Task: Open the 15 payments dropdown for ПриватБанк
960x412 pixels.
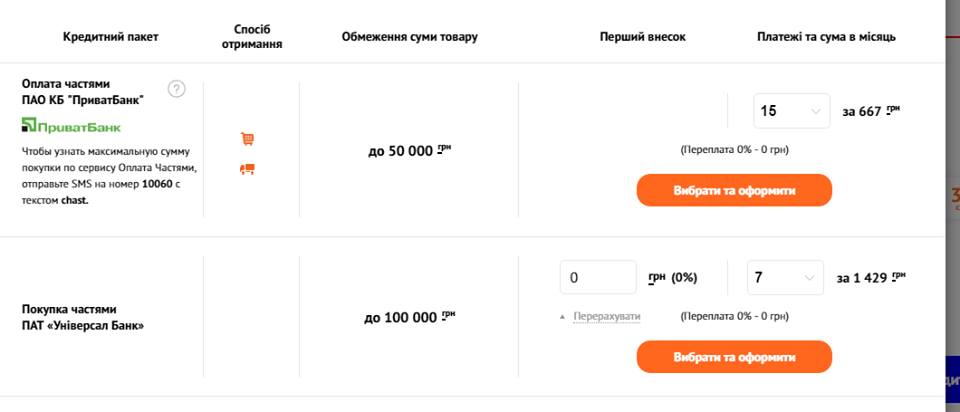Action: click(x=791, y=111)
